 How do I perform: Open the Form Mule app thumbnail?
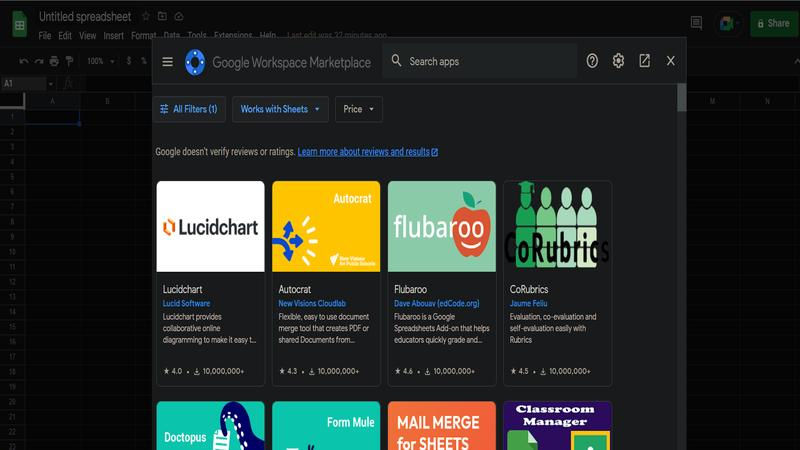[326, 426]
